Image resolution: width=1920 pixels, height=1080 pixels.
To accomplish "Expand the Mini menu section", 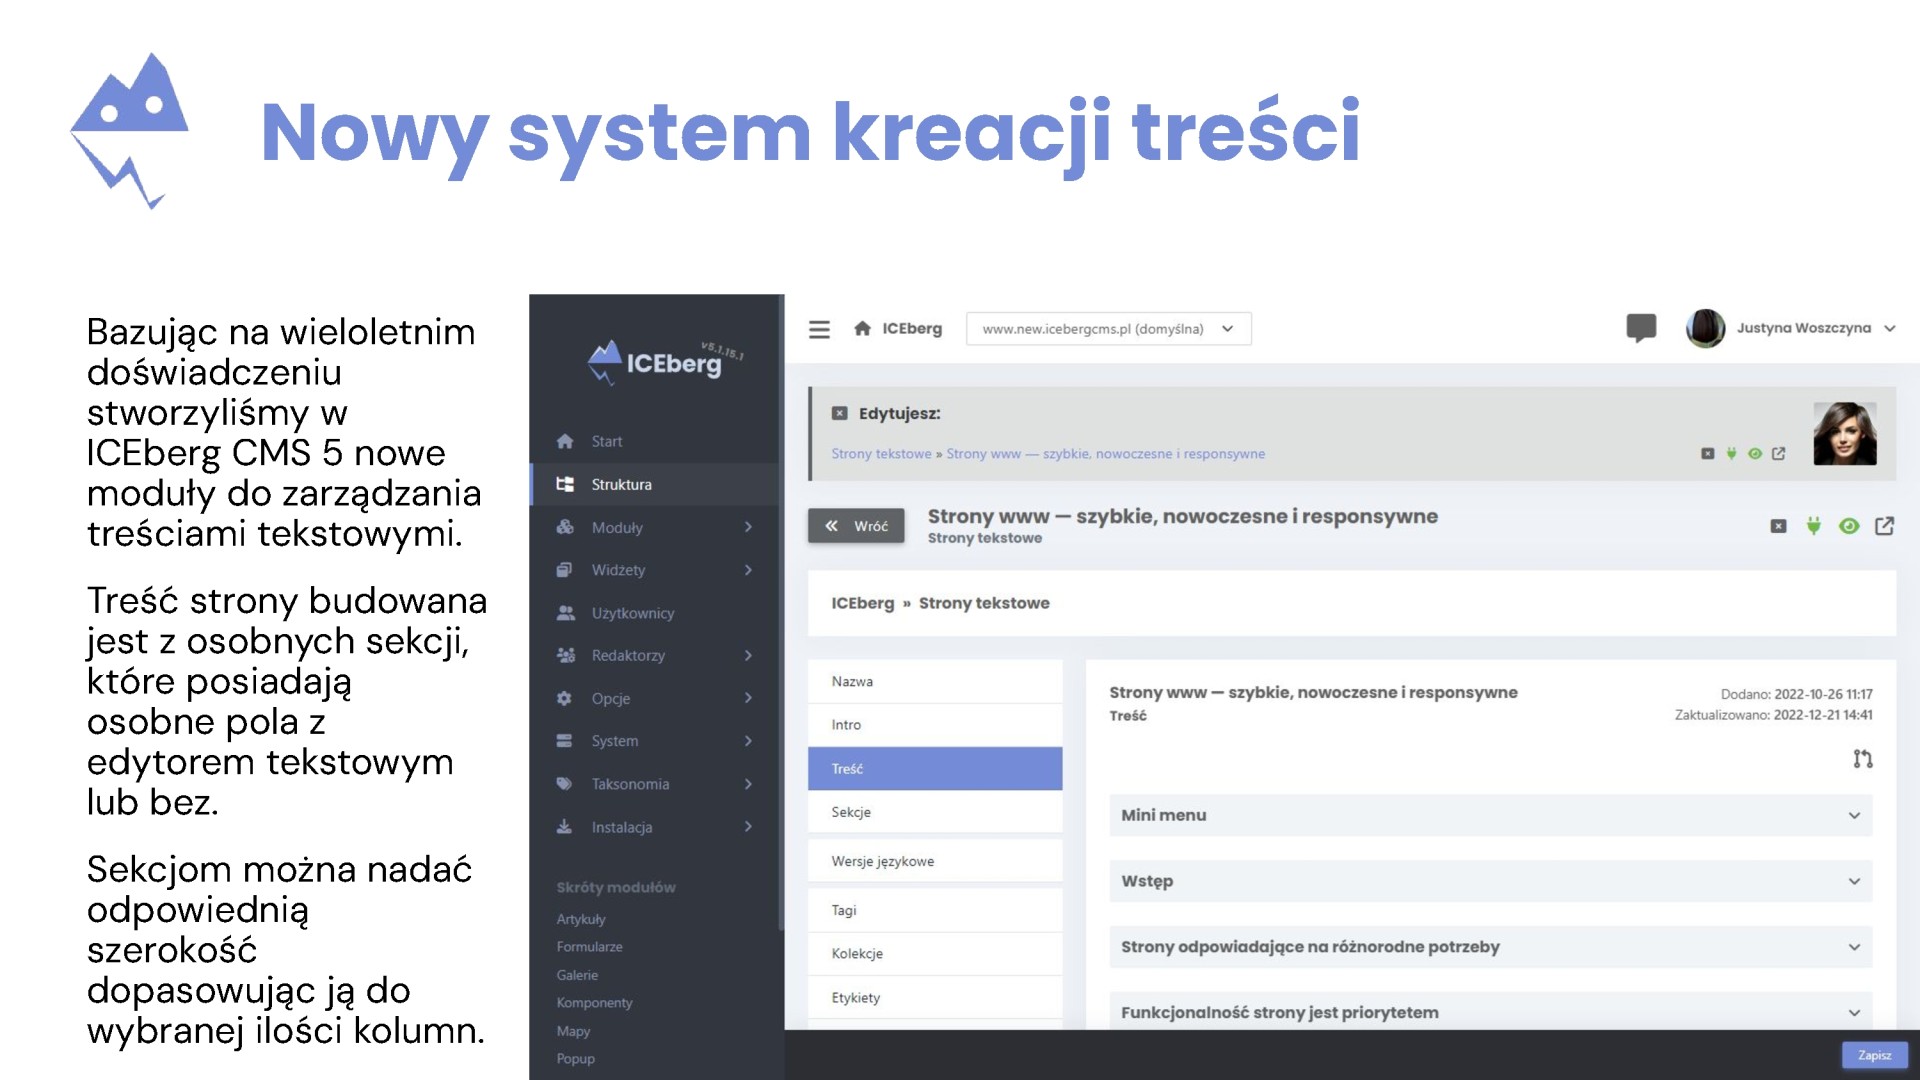I will pos(1490,815).
